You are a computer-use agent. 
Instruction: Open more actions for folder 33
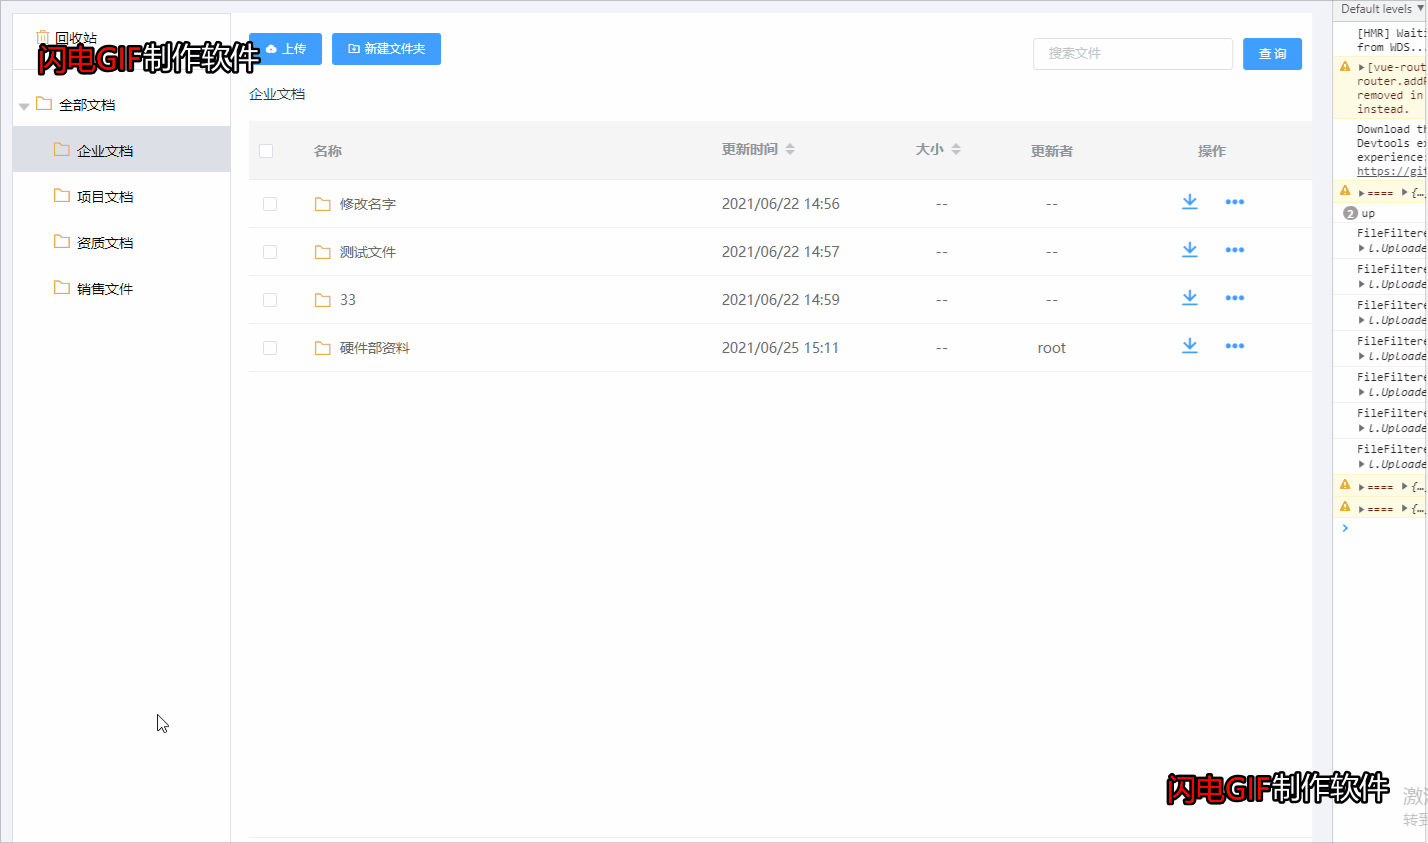1235,298
